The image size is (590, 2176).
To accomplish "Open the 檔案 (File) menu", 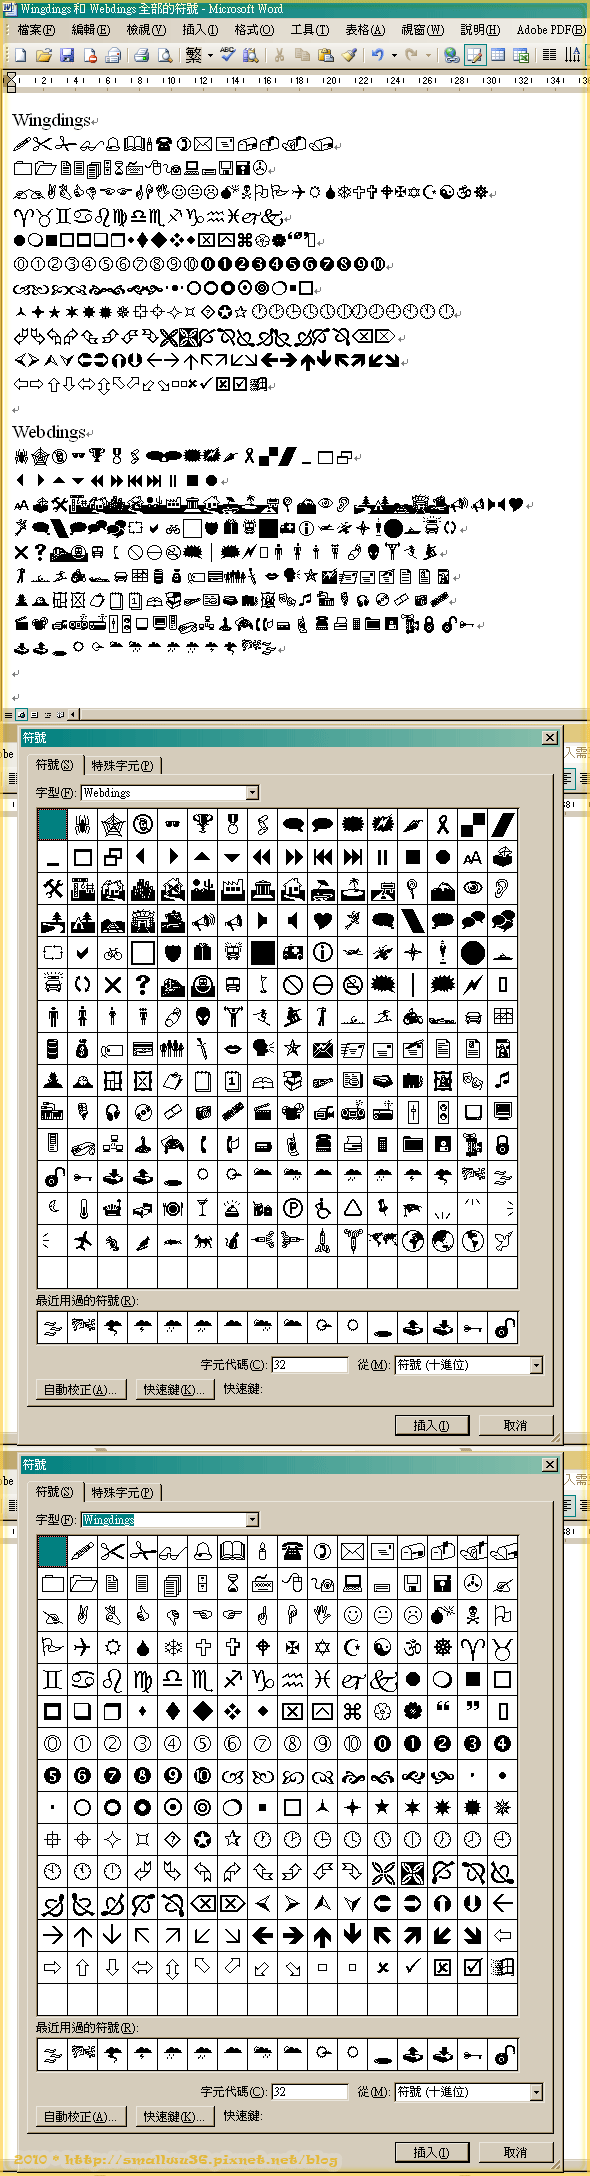I will 36,30.
